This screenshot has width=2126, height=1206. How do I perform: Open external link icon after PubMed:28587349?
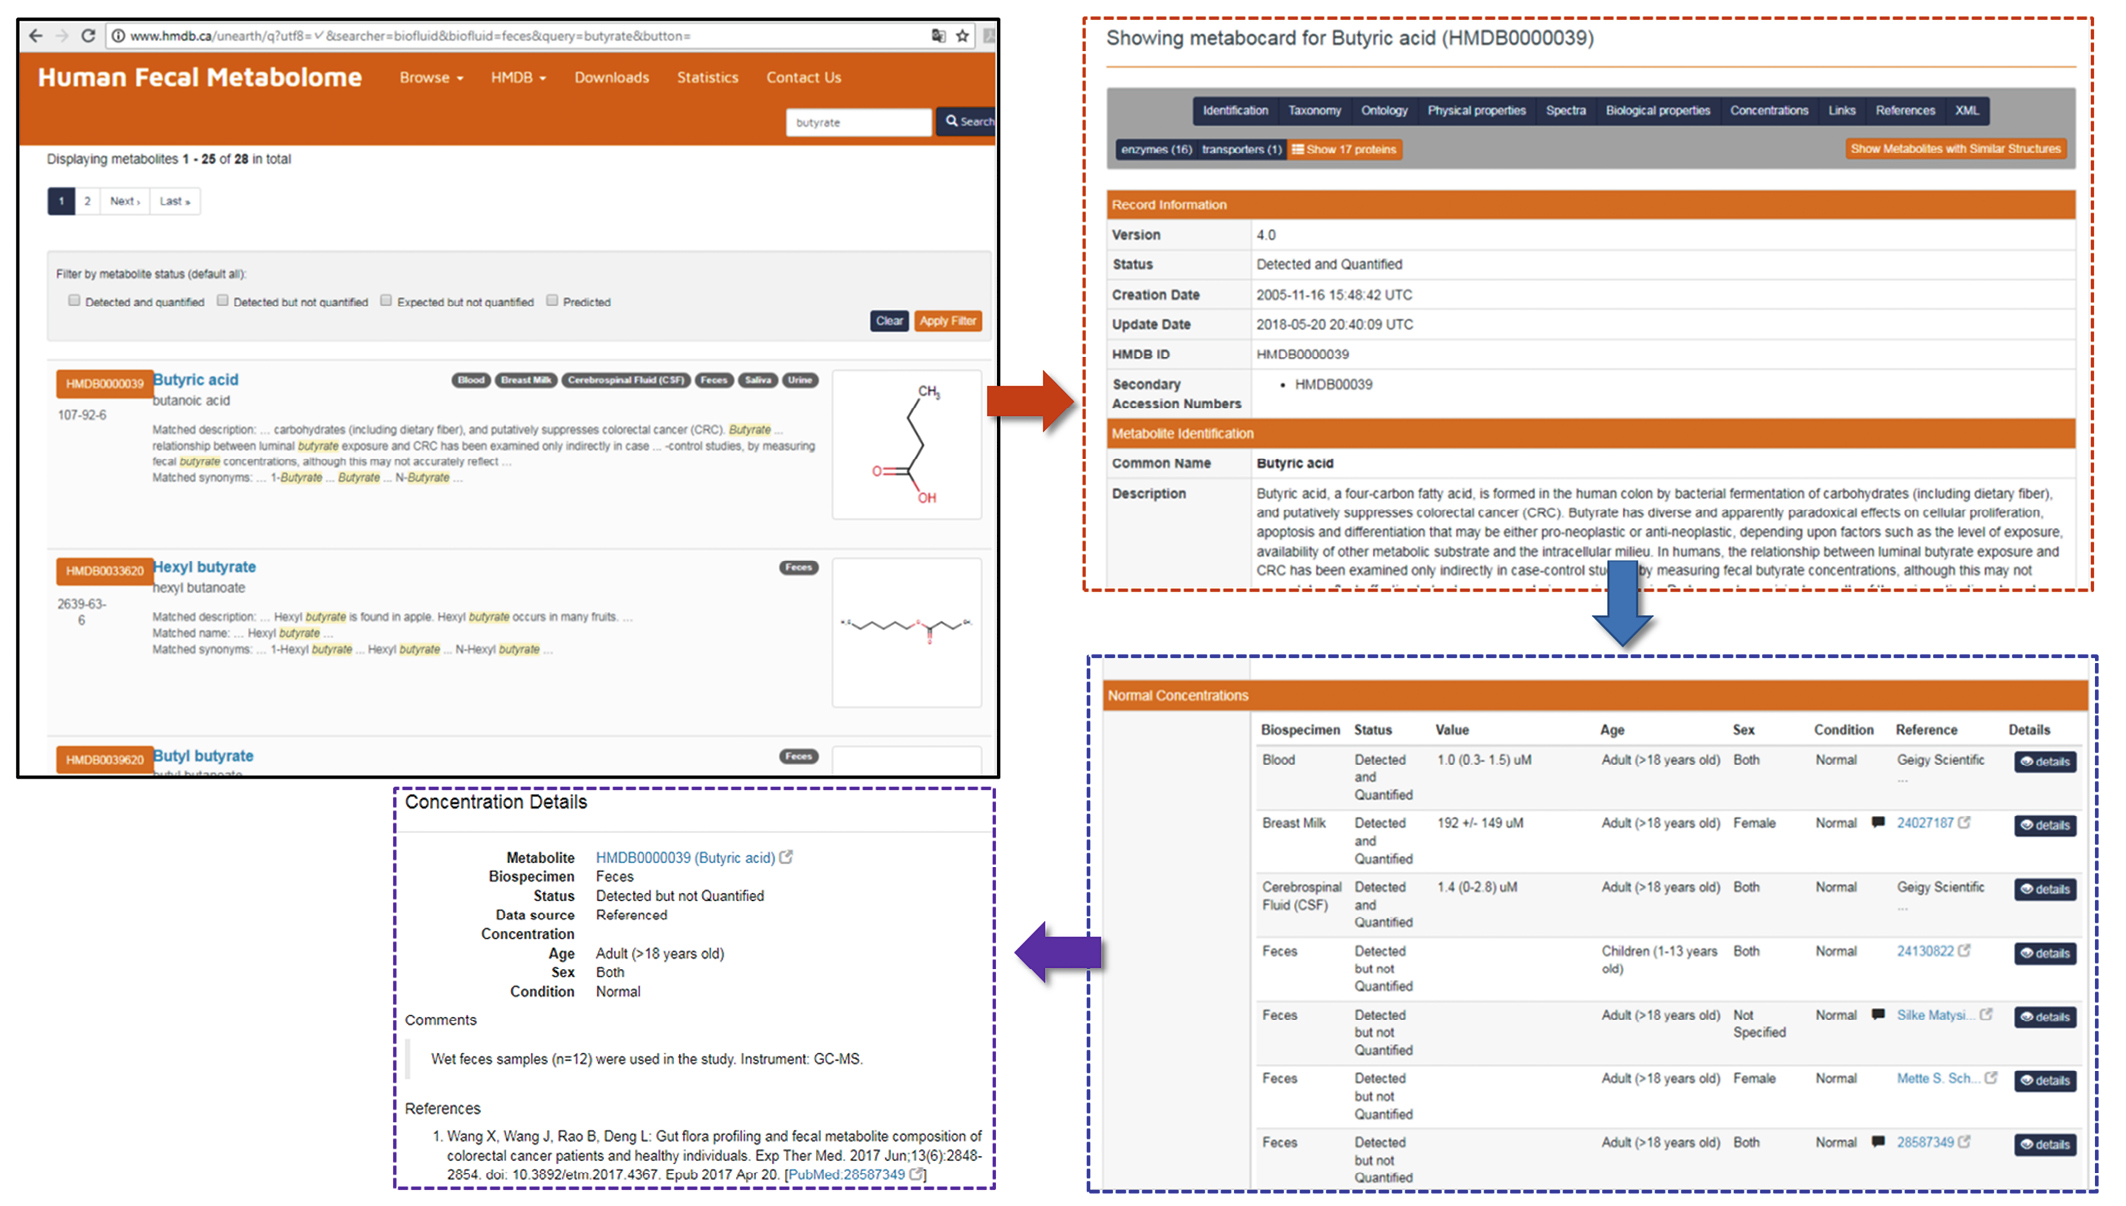coord(916,1174)
